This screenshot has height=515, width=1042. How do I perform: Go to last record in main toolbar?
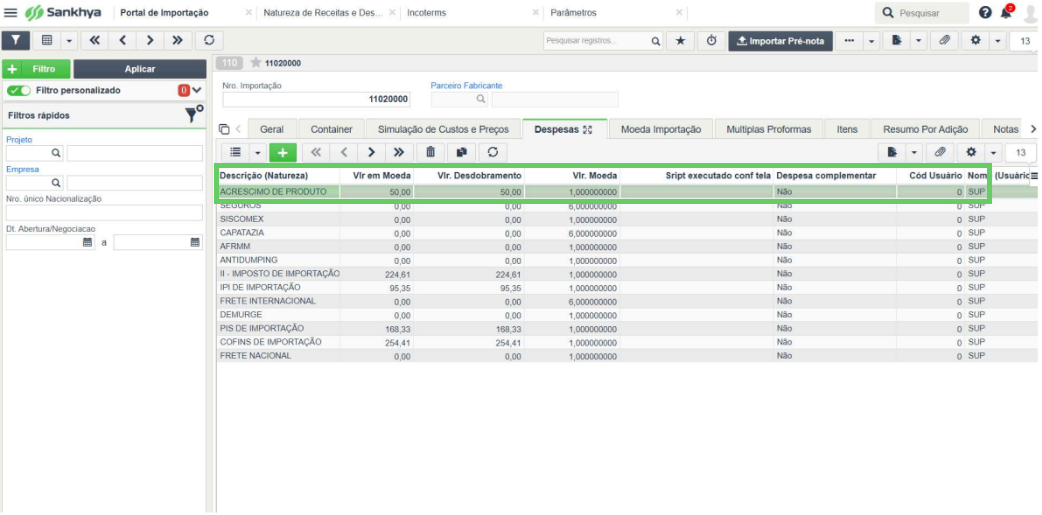click(x=177, y=41)
